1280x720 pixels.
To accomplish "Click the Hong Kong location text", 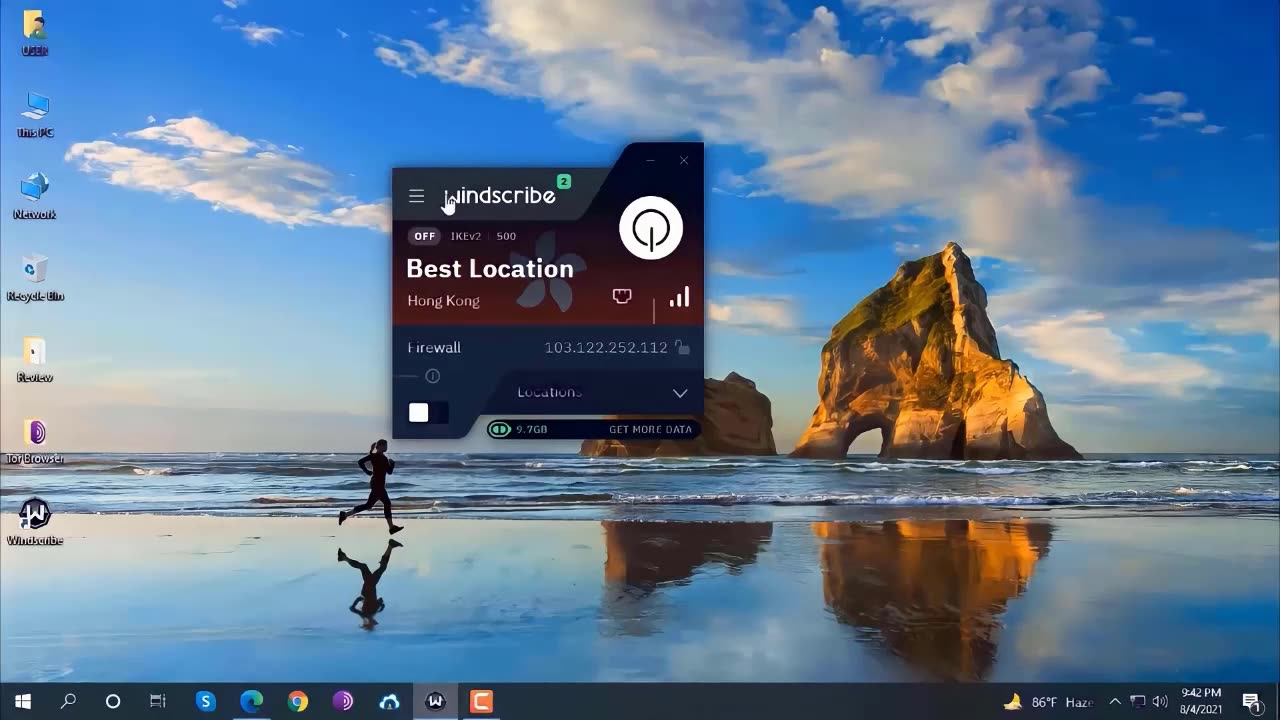I will pos(443,300).
